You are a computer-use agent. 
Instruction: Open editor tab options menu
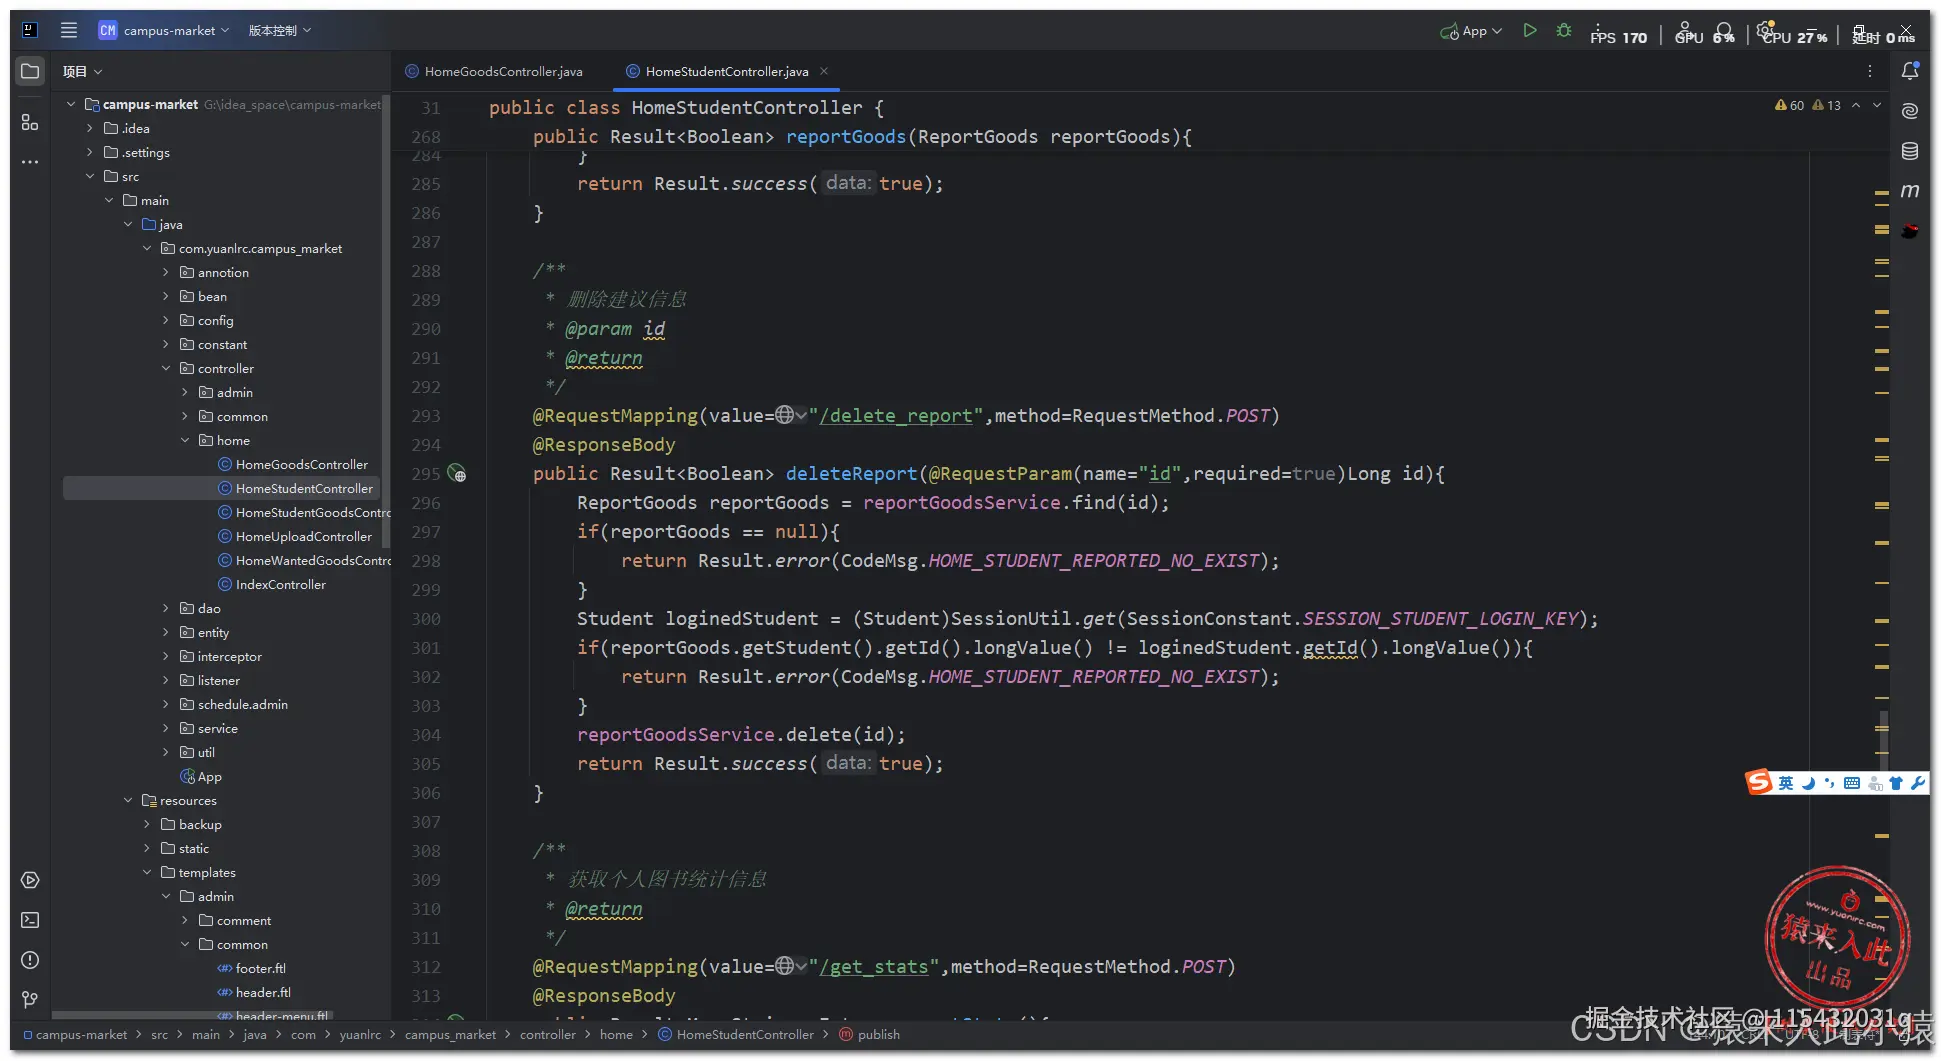click(x=1870, y=71)
